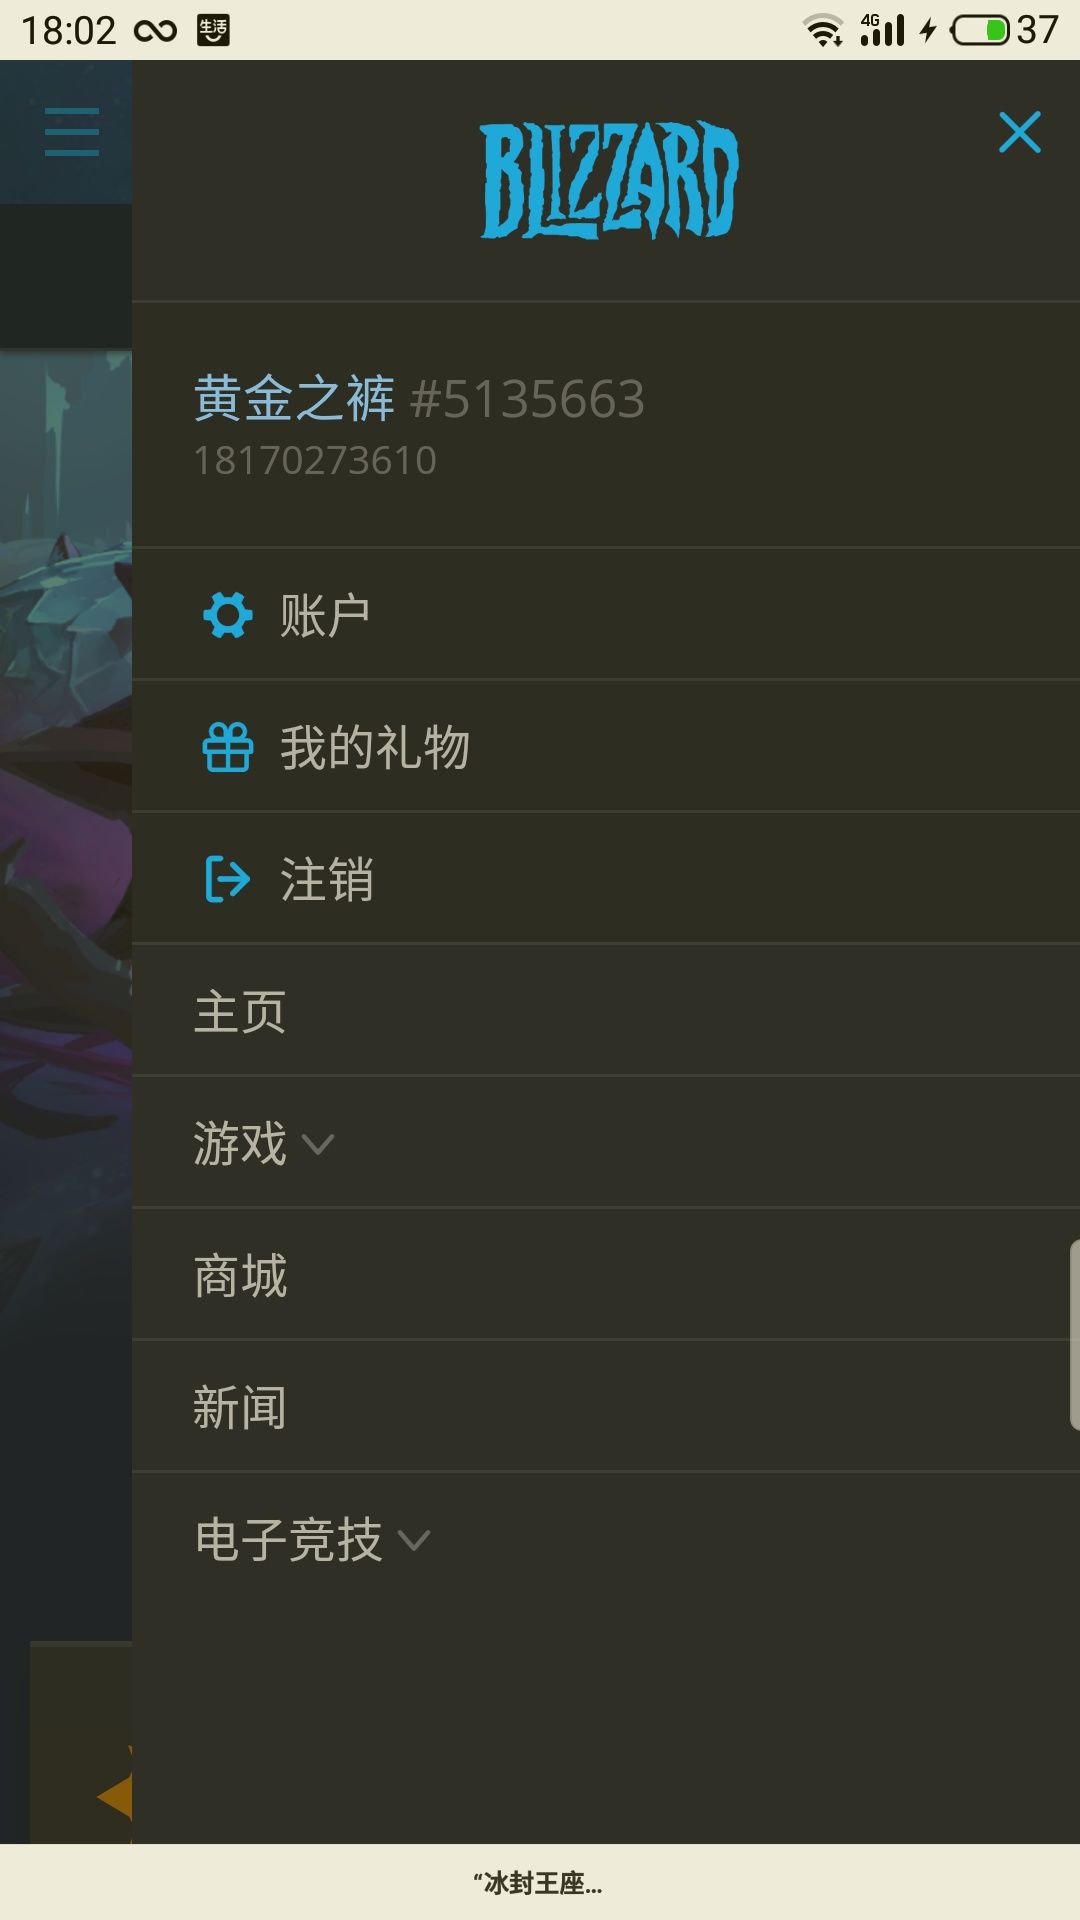Close the side menu with X
Screen dimensions: 1080x1920
[1019, 132]
